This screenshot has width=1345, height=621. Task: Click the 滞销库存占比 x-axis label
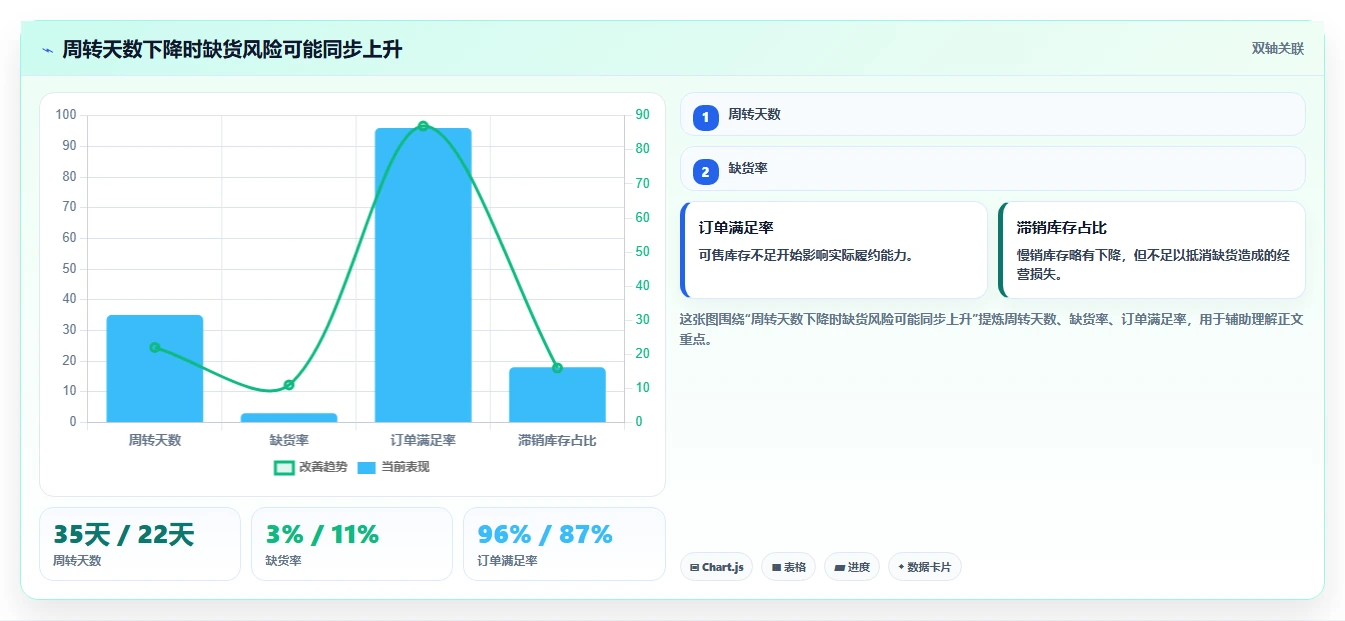(557, 440)
